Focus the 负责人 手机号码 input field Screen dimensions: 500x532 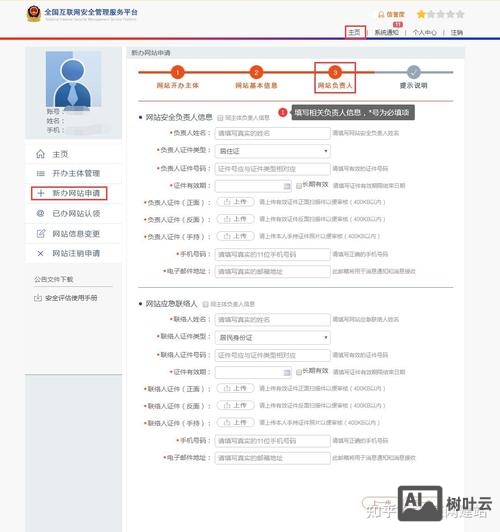(273, 254)
